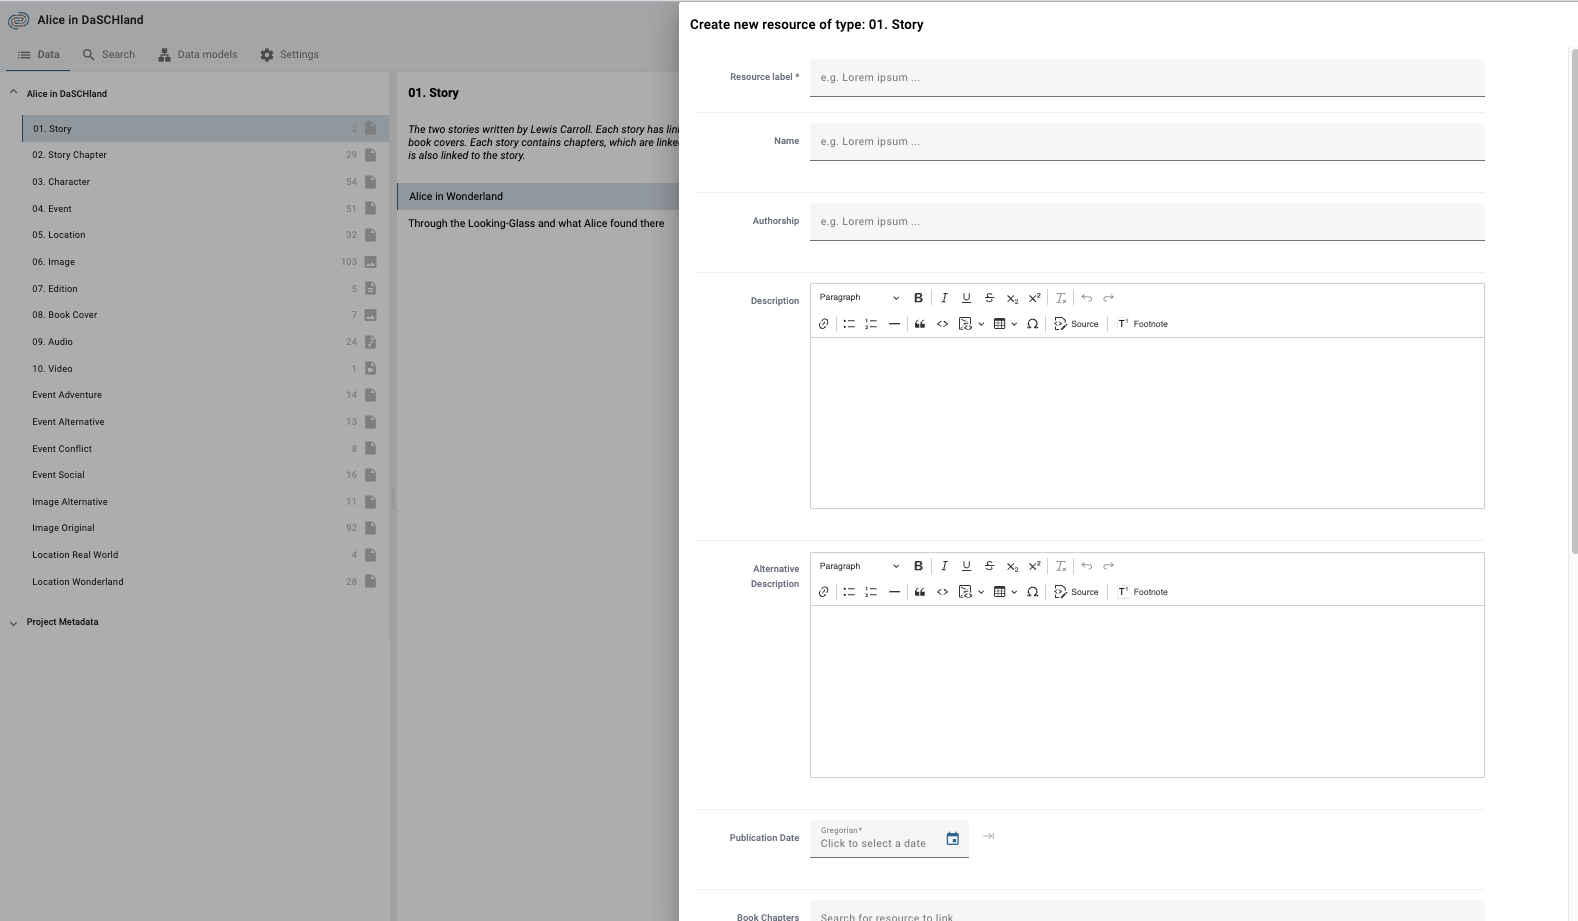Insert horizontal line in Description editor
This screenshot has height=921, width=1578.
(x=894, y=324)
